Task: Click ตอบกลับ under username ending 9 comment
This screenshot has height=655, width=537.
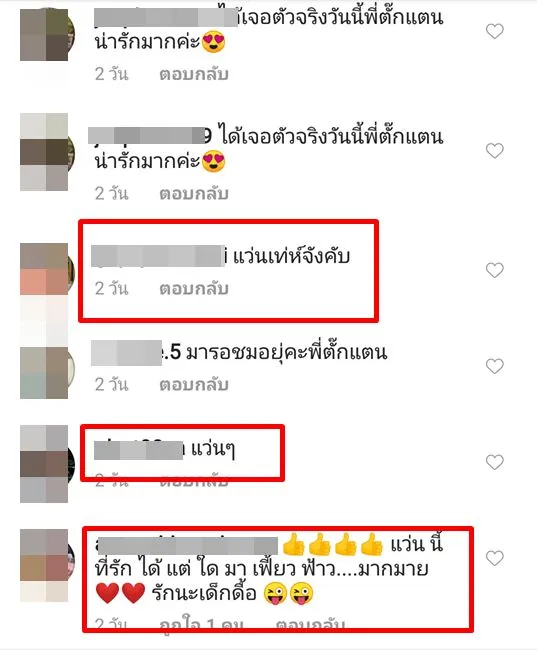Action: 194,194
